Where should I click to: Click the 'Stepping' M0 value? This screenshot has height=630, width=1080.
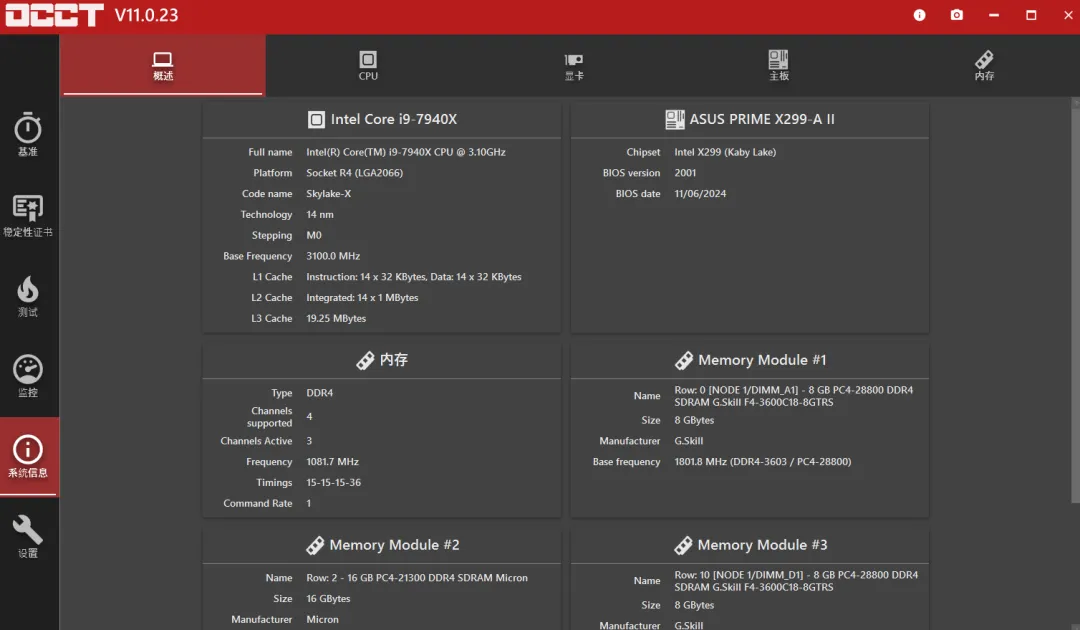[313, 235]
